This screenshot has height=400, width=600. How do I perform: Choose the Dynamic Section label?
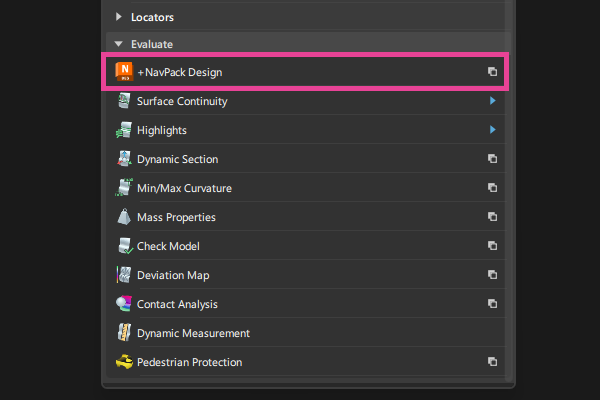click(178, 159)
